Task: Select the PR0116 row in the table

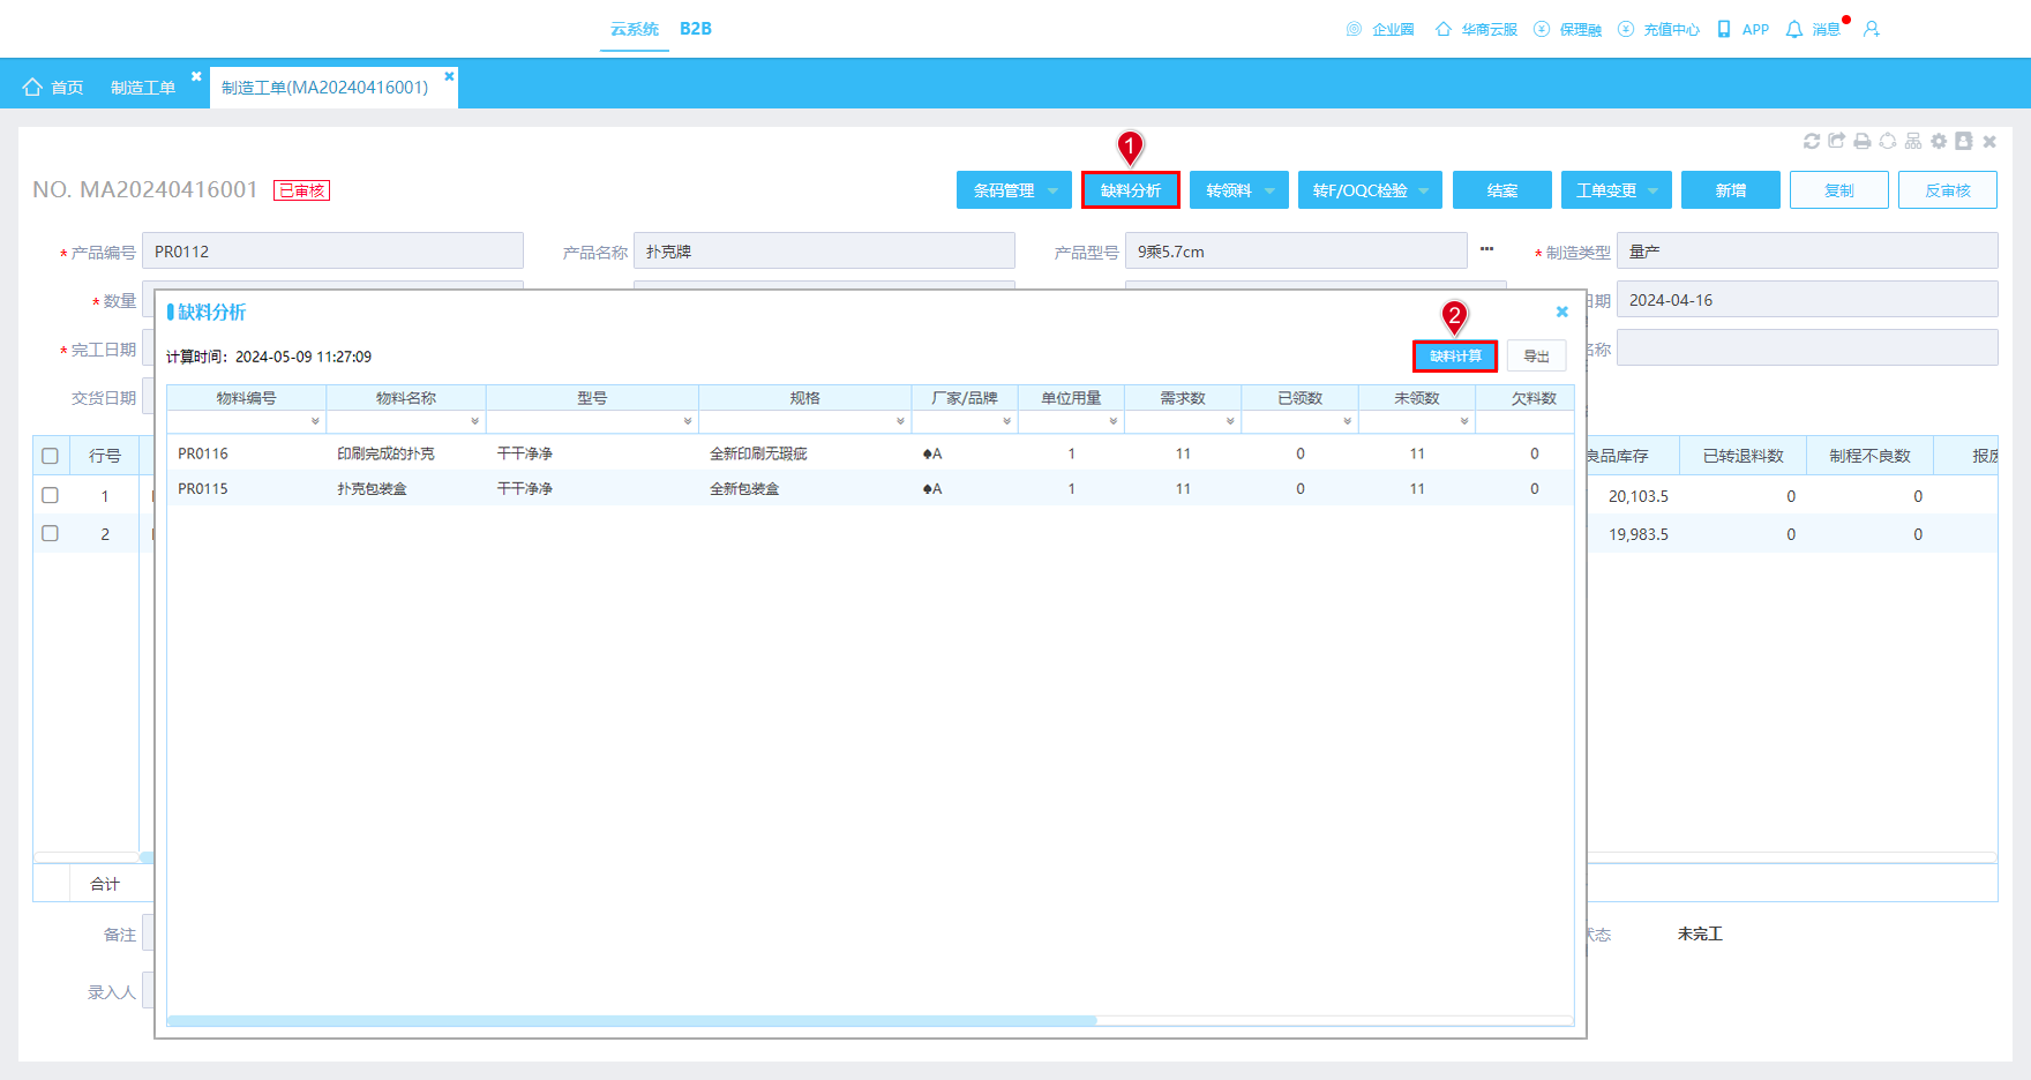Action: click(x=870, y=453)
